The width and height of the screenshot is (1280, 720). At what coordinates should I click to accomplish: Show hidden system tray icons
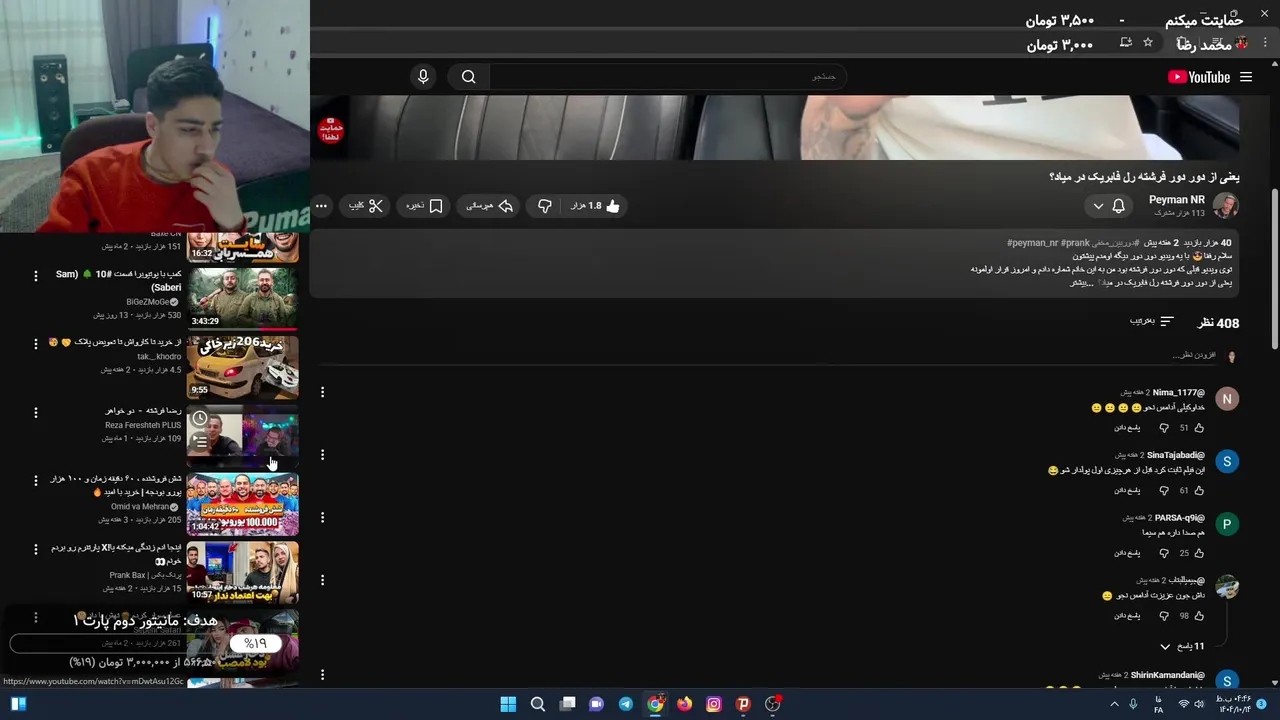click(x=1114, y=704)
